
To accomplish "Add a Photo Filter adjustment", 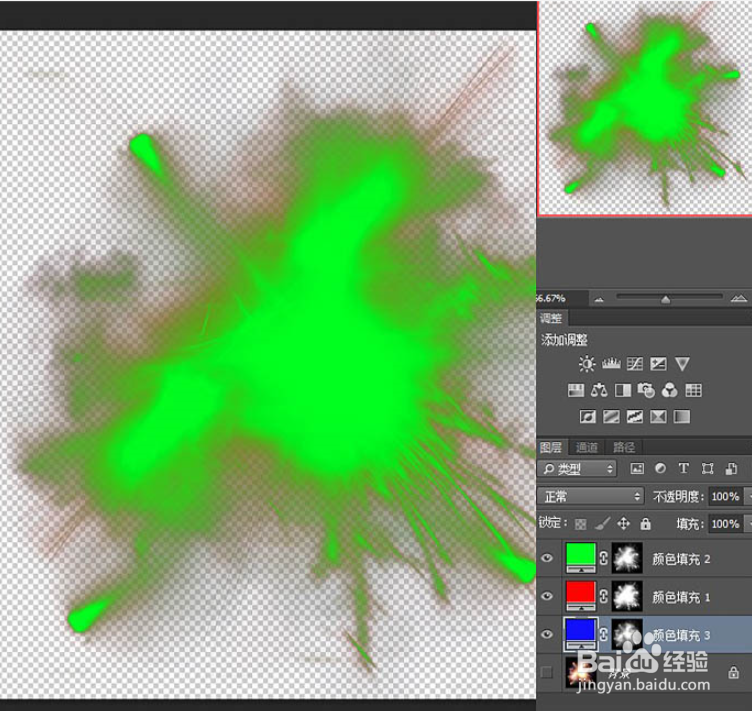I will pos(646,390).
